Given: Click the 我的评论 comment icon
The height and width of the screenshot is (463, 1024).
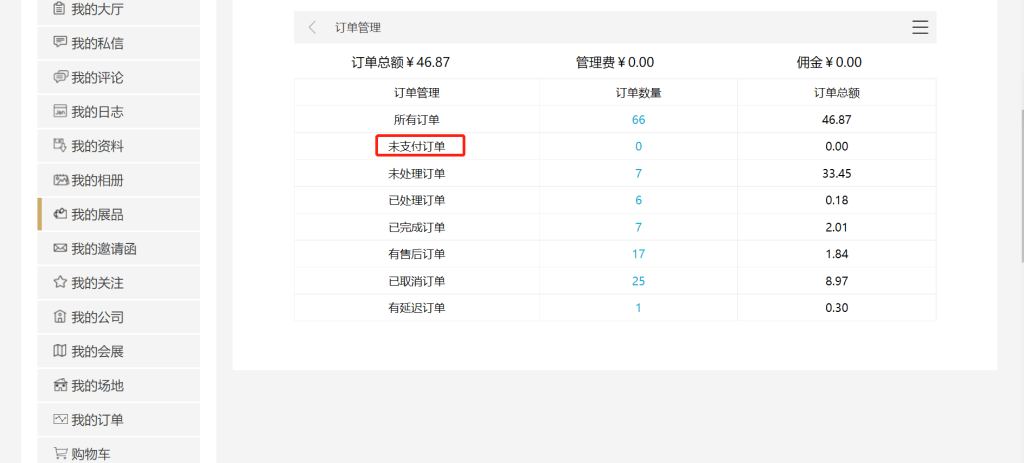Looking at the screenshot, I should 60,77.
